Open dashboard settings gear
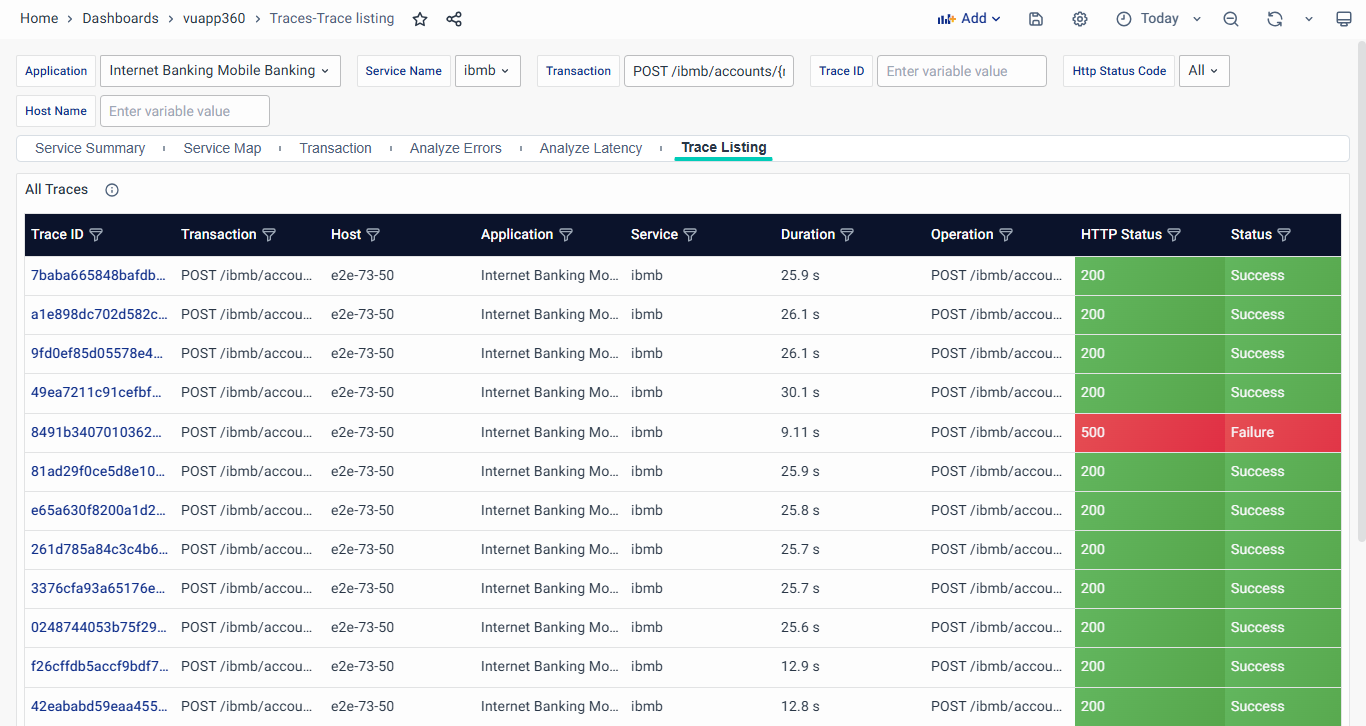Viewport: 1366px width, 726px height. (1080, 19)
